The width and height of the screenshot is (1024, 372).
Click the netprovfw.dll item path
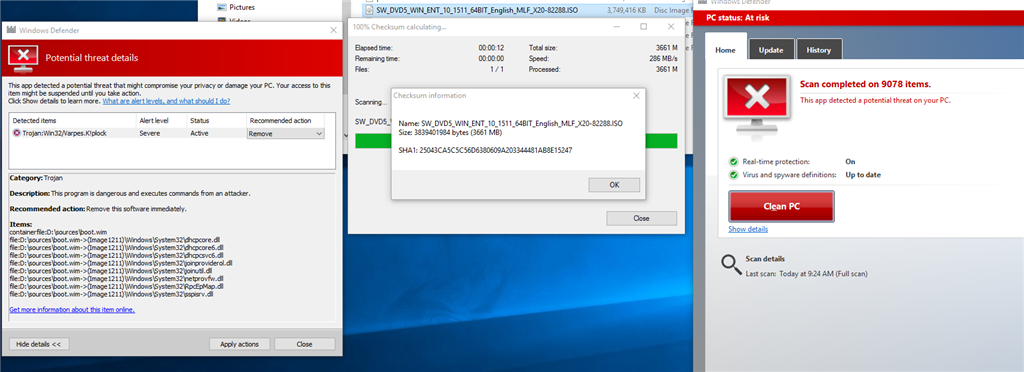pyautogui.click(x=117, y=279)
